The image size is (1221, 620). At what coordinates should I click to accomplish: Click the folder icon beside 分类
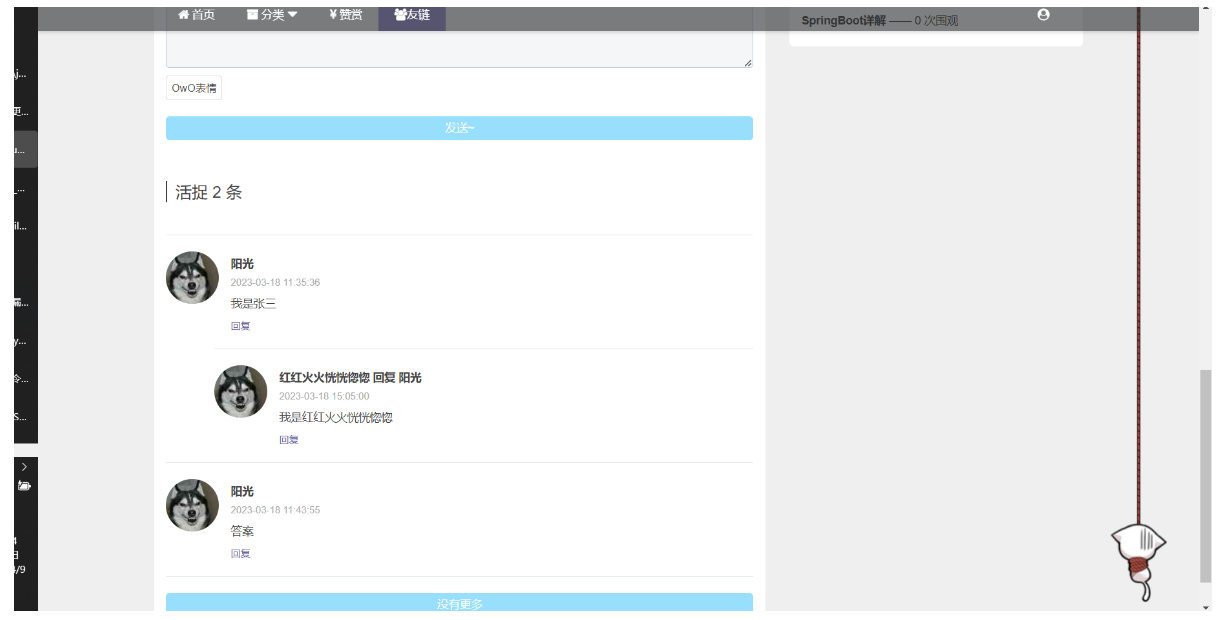tap(252, 14)
